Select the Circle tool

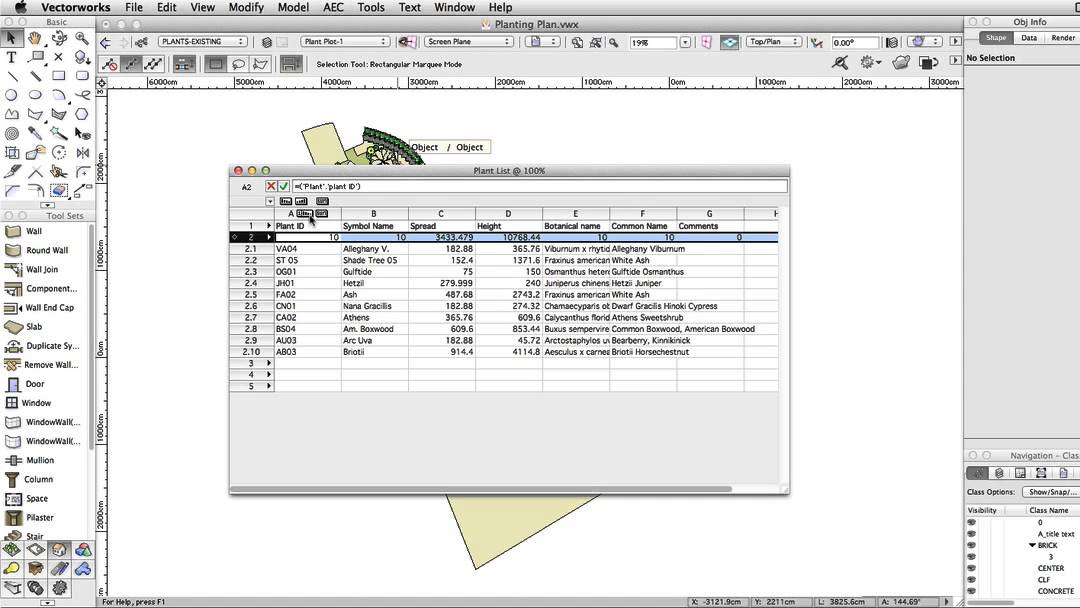[12, 95]
